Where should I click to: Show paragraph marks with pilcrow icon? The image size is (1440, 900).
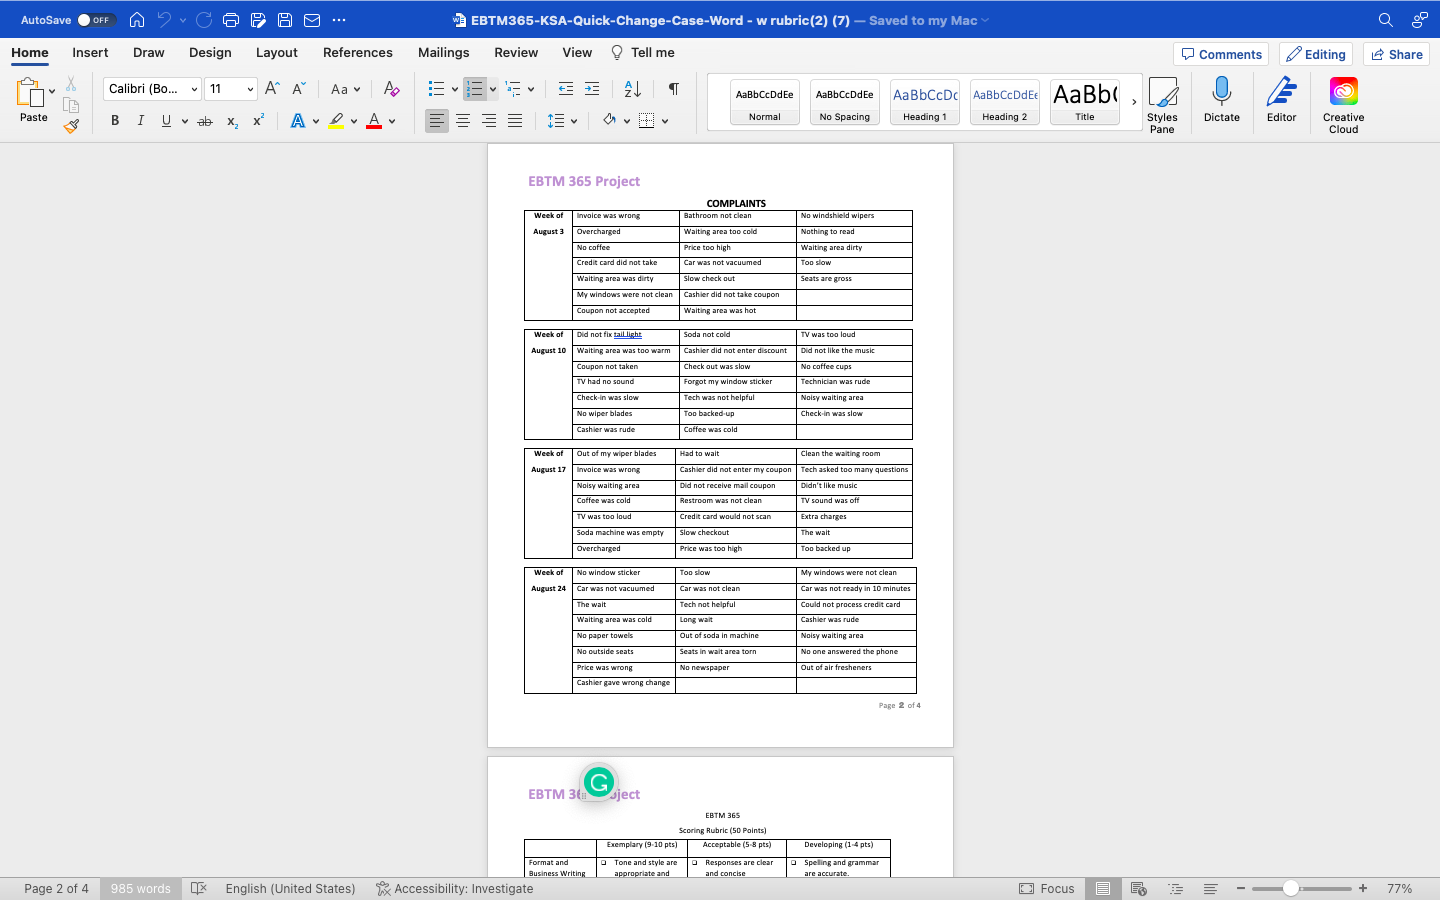(x=674, y=89)
